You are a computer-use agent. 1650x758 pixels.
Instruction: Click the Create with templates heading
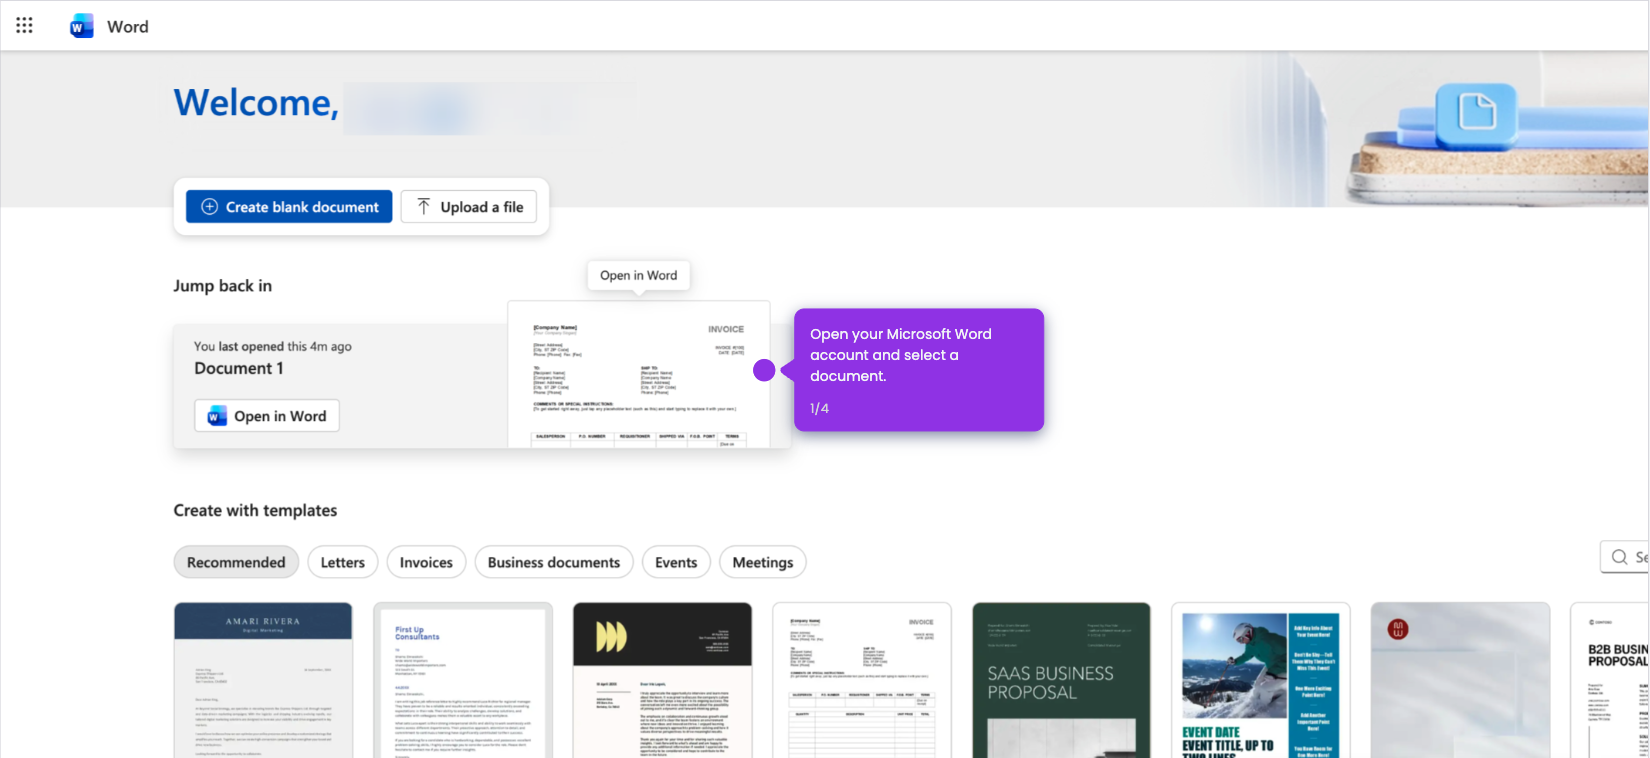coord(255,510)
